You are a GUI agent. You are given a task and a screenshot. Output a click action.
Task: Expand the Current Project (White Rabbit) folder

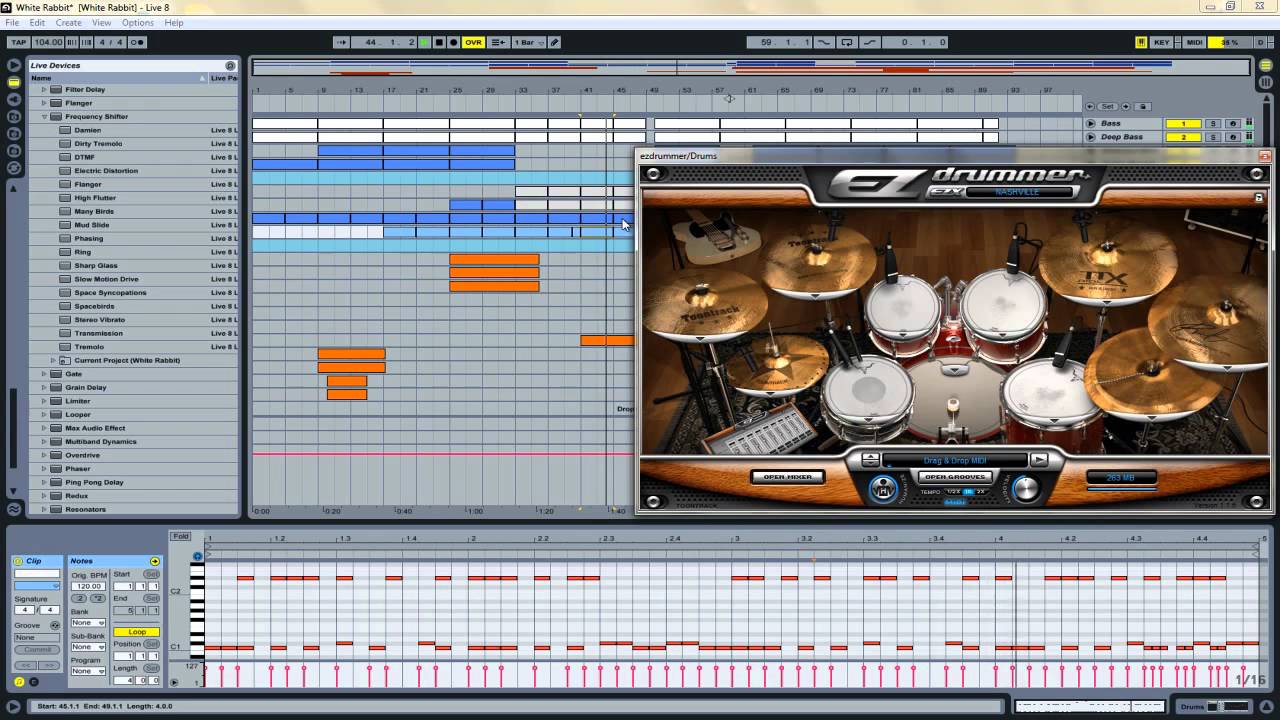pyautogui.click(x=54, y=360)
